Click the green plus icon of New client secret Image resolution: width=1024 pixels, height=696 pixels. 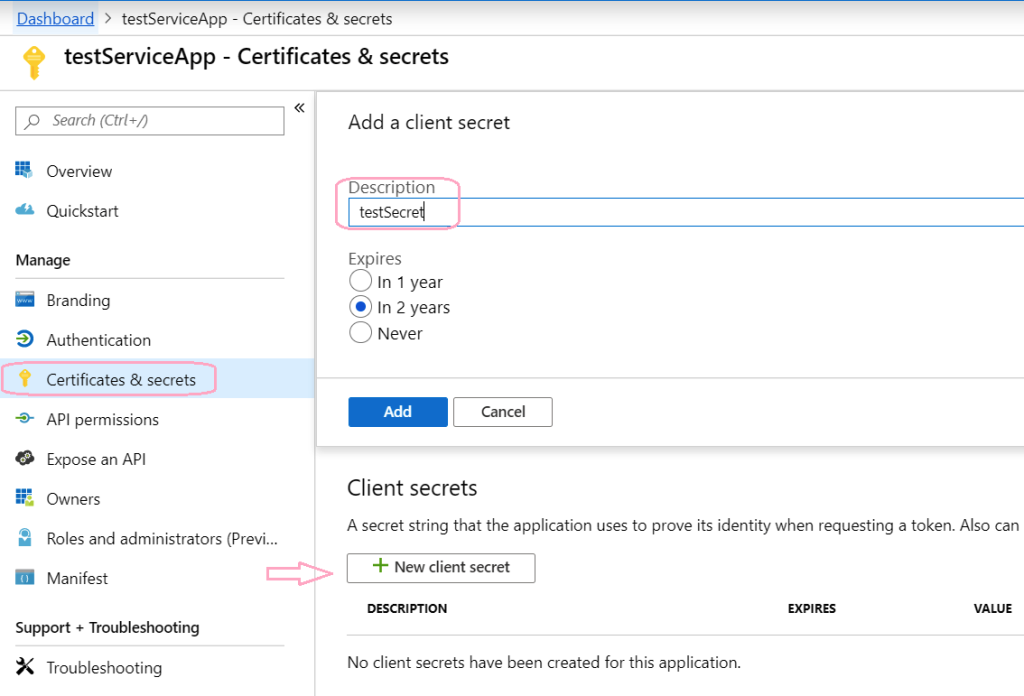[380, 565]
